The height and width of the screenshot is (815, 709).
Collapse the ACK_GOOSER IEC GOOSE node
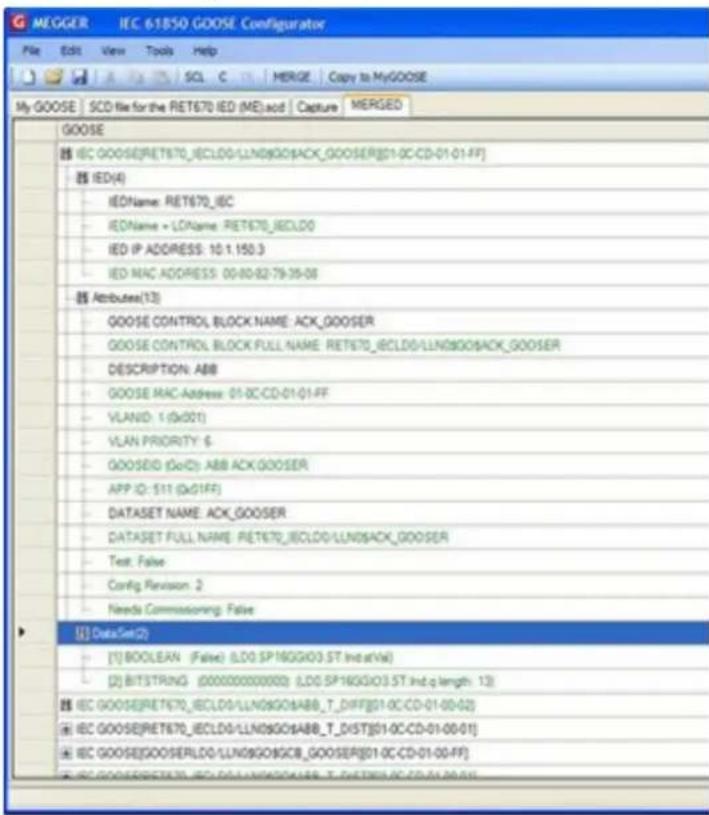pyautogui.click(x=66, y=154)
